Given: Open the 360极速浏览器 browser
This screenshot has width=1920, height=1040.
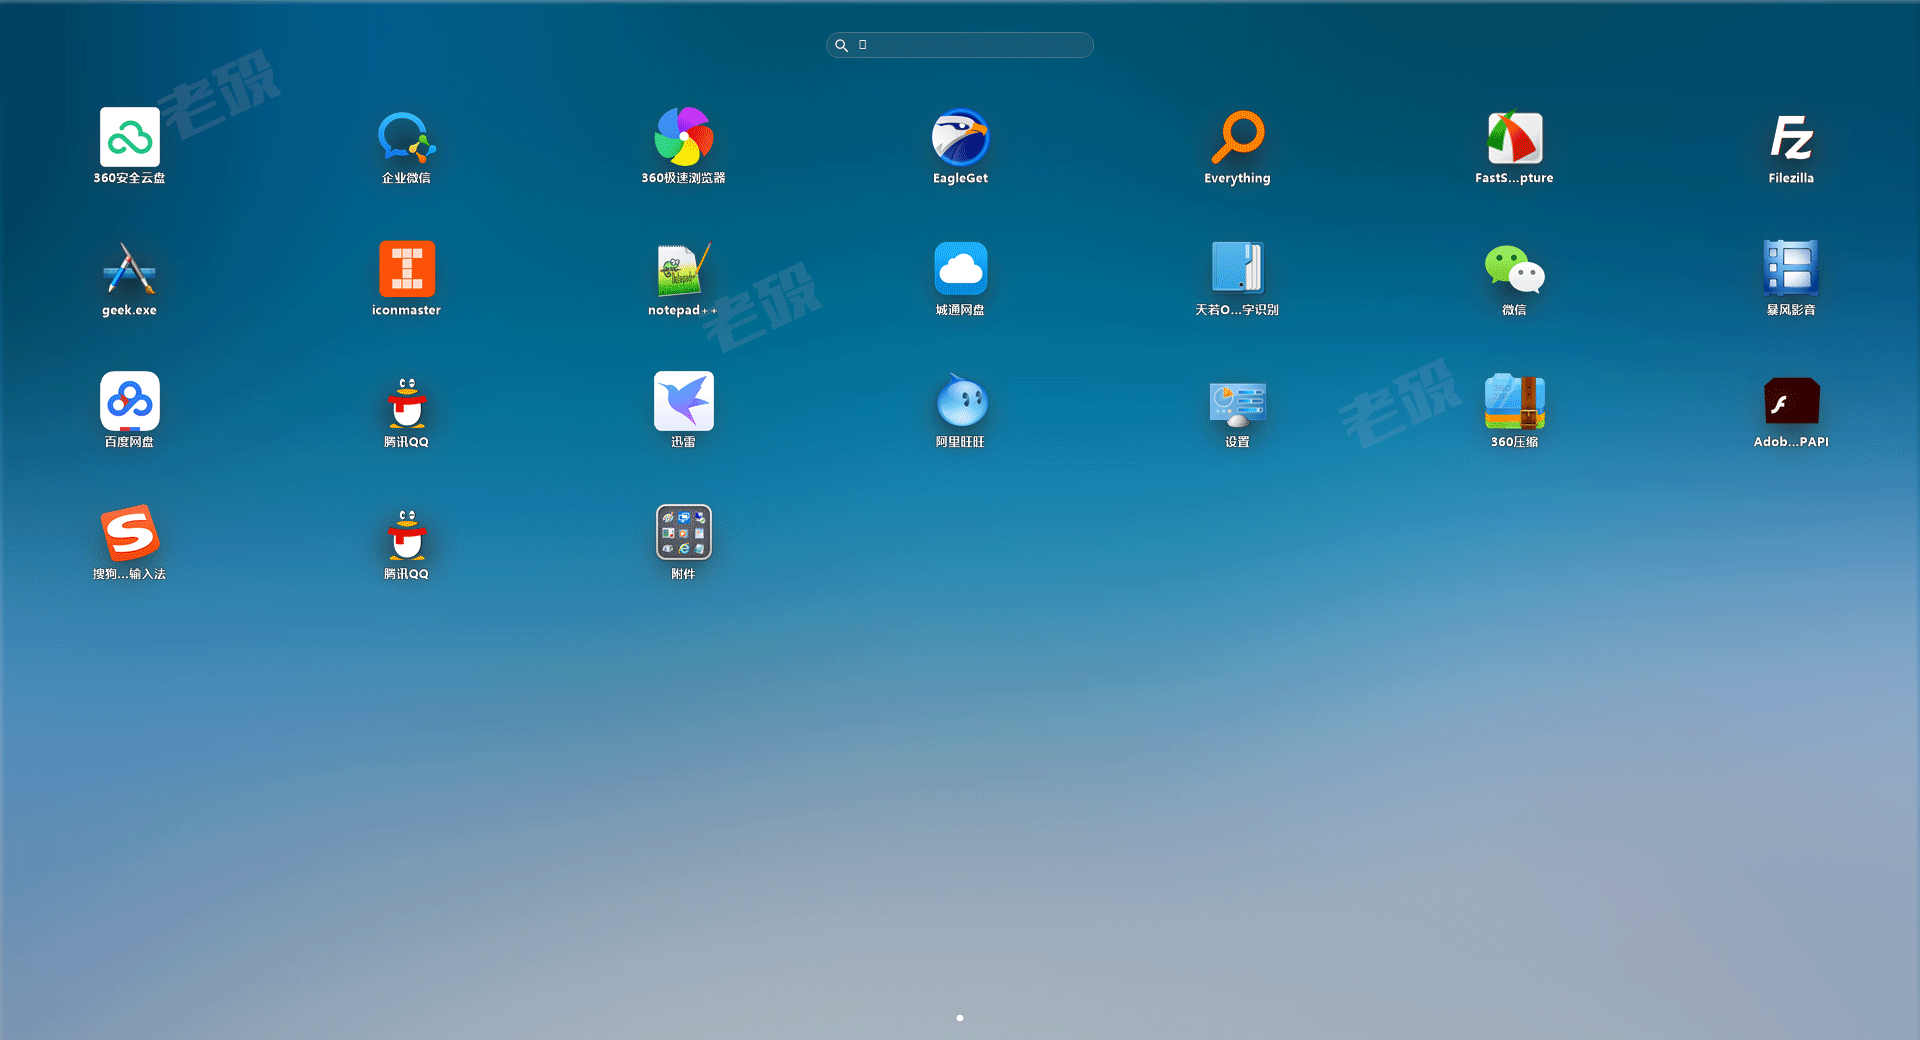Looking at the screenshot, I should pyautogui.click(x=683, y=137).
